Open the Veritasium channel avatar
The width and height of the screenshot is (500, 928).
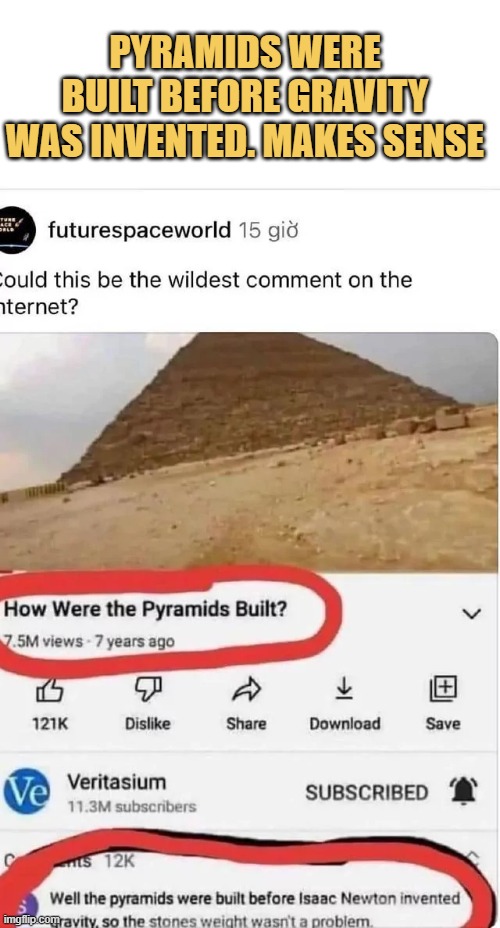click(x=27, y=791)
